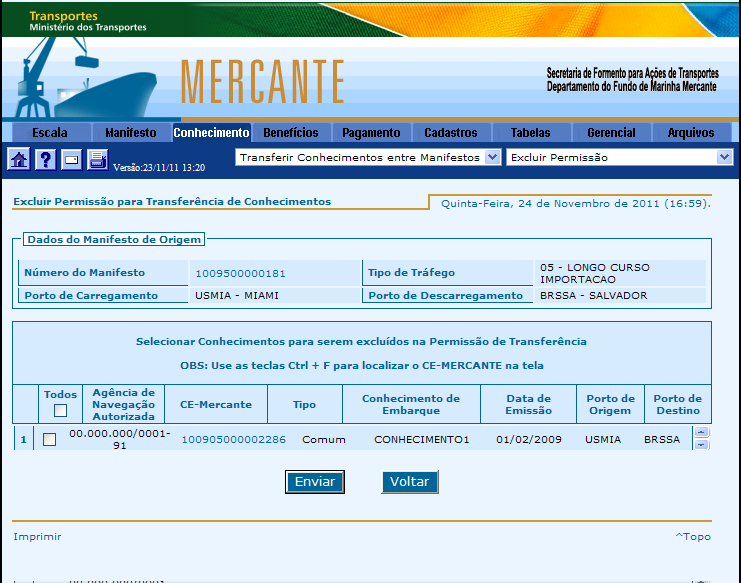The width and height of the screenshot is (741, 583).
Task: Switch to the Manifesto tab
Action: click(x=130, y=133)
